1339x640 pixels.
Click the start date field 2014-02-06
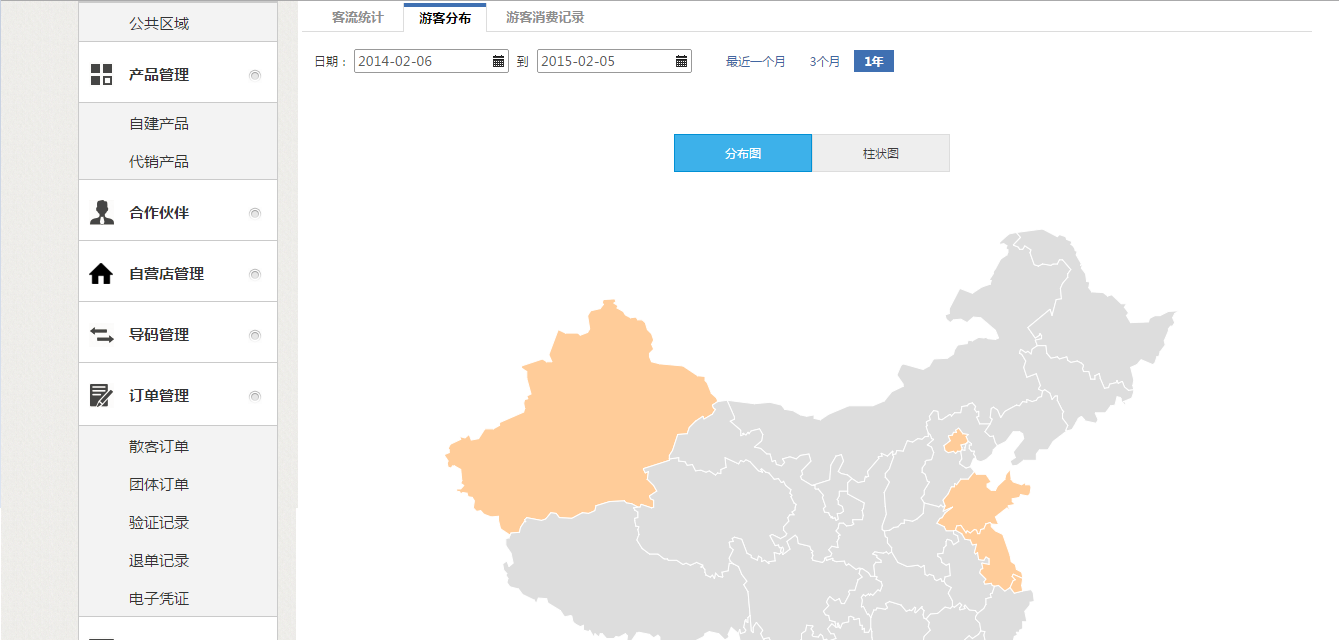[x=422, y=61]
